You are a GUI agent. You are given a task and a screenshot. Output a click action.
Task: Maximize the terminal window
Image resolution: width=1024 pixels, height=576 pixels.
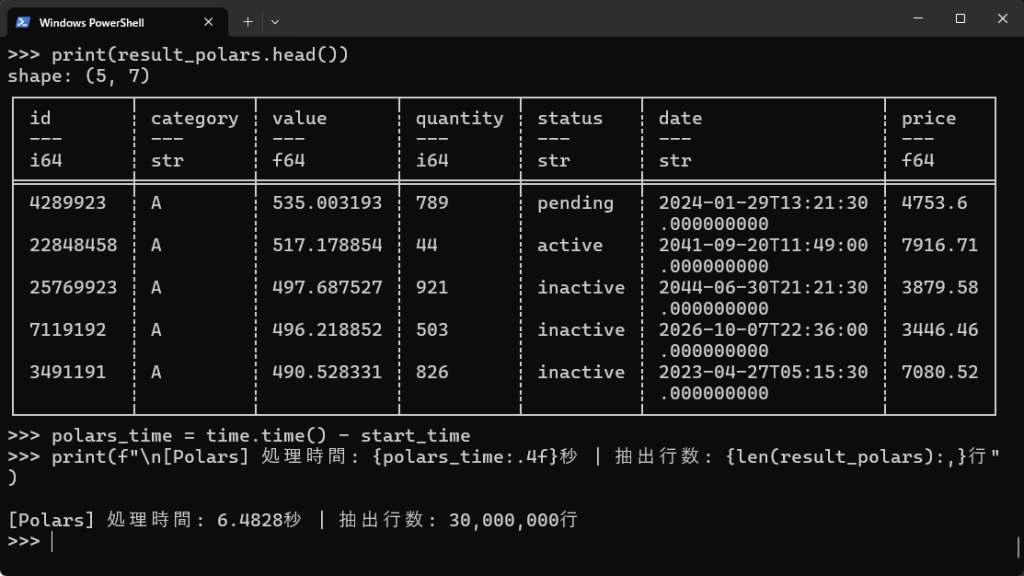[x=960, y=18]
